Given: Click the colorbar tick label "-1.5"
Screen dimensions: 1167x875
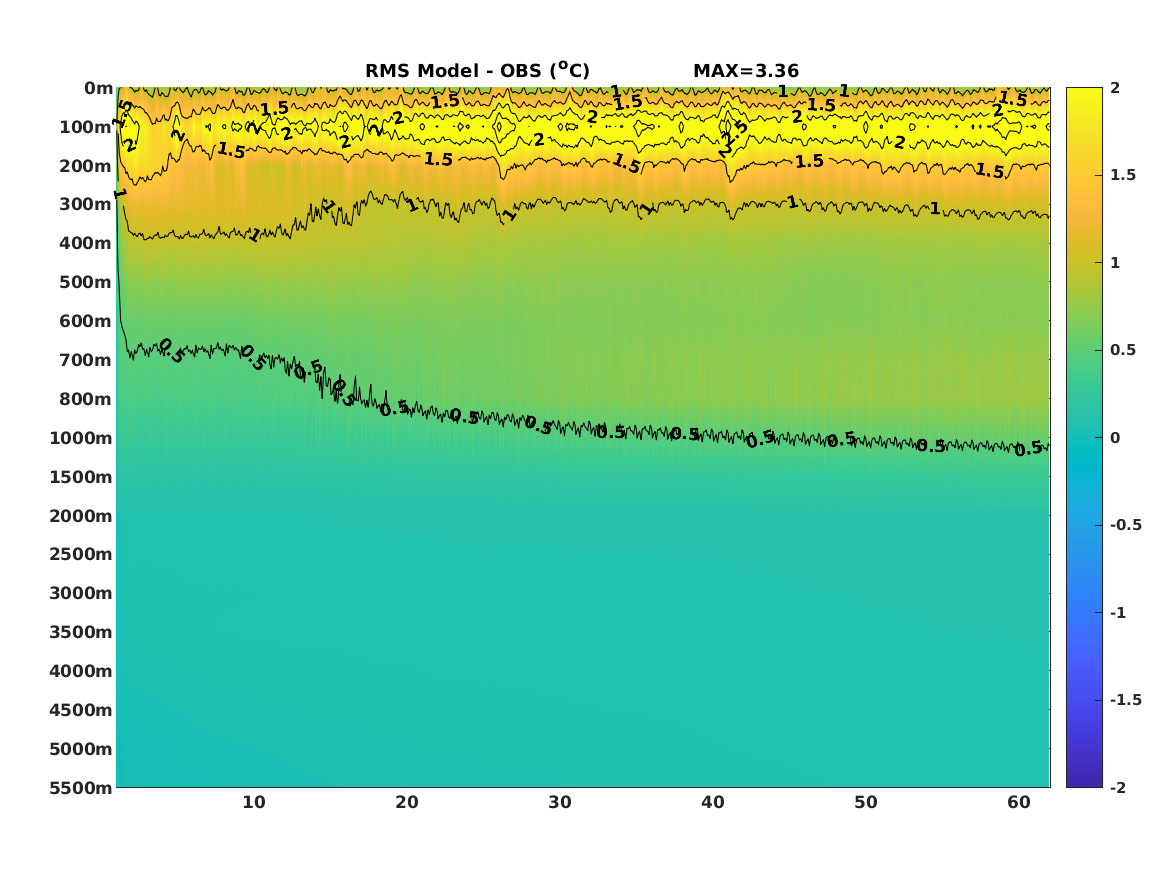Looking at the screenshot, I should click(1126, 700).
